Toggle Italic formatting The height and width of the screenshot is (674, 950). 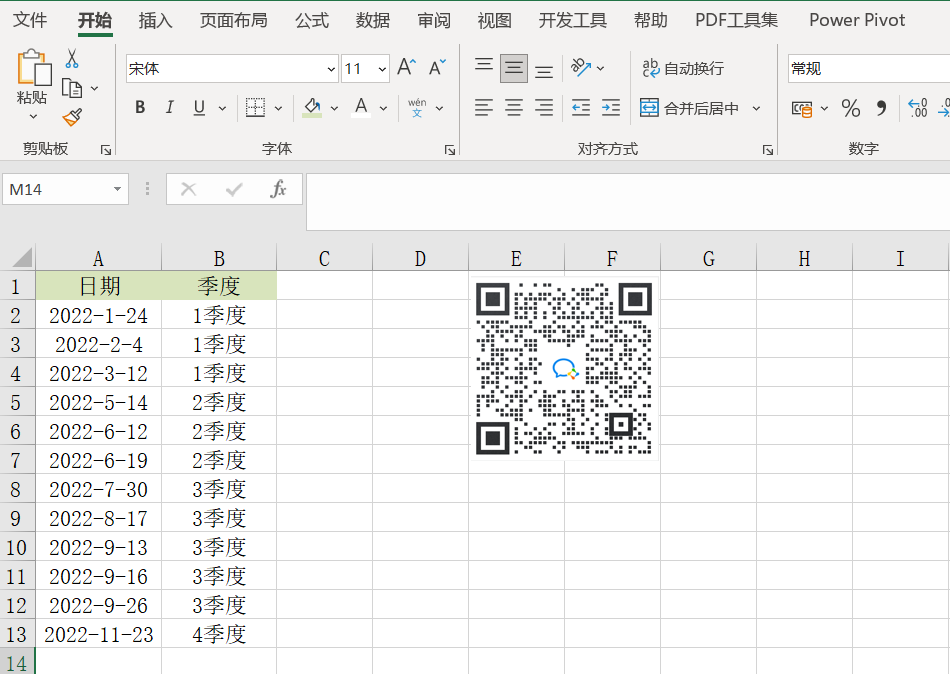[x=170, y=108]
